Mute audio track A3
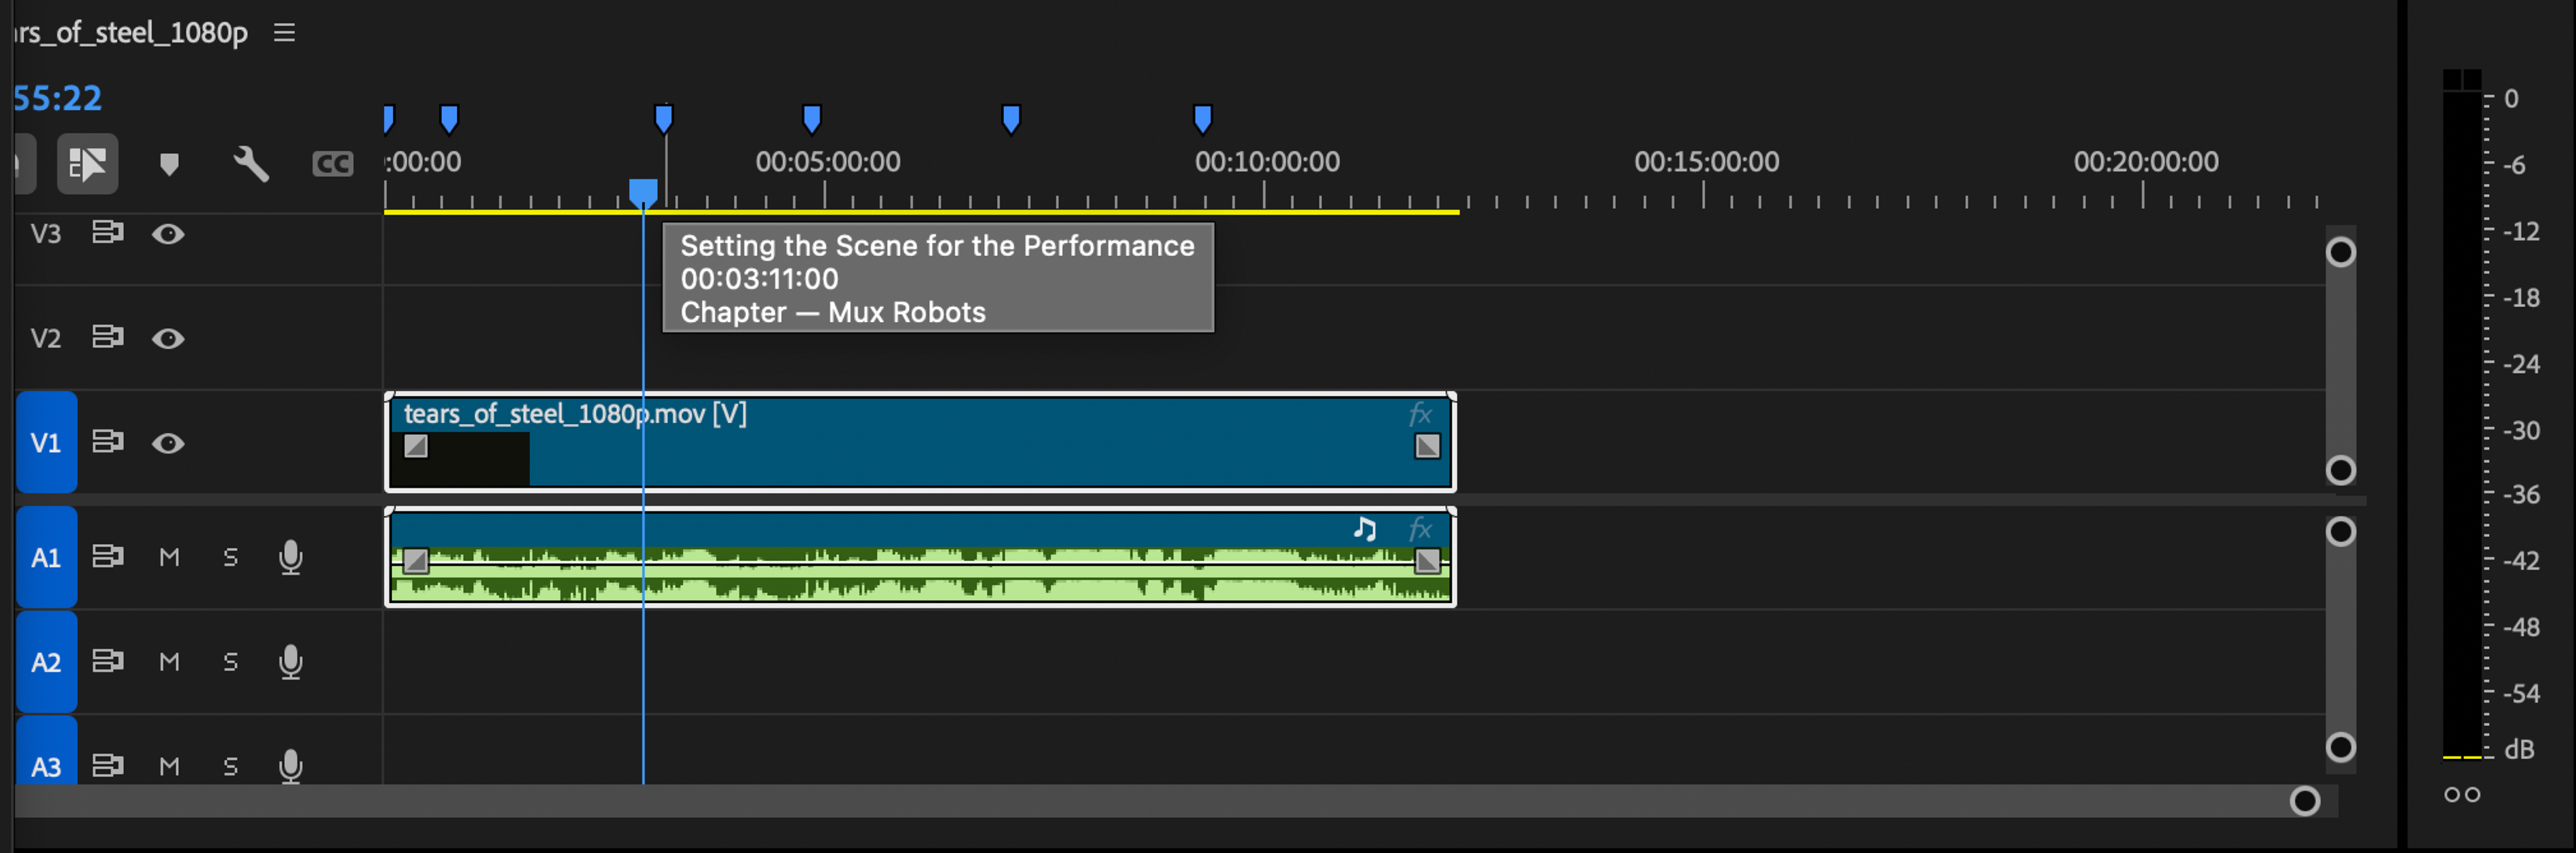Image resolution: width=2576 pixels, height=853 pixels. pyautogui.click(x=169, y=767)
